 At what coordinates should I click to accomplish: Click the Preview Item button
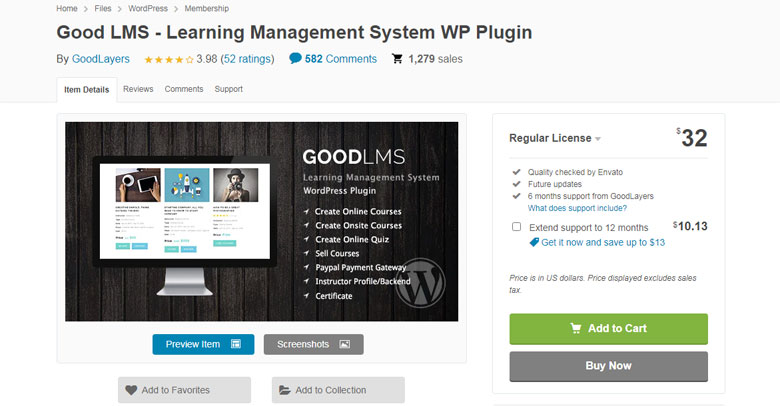[203, 344]
